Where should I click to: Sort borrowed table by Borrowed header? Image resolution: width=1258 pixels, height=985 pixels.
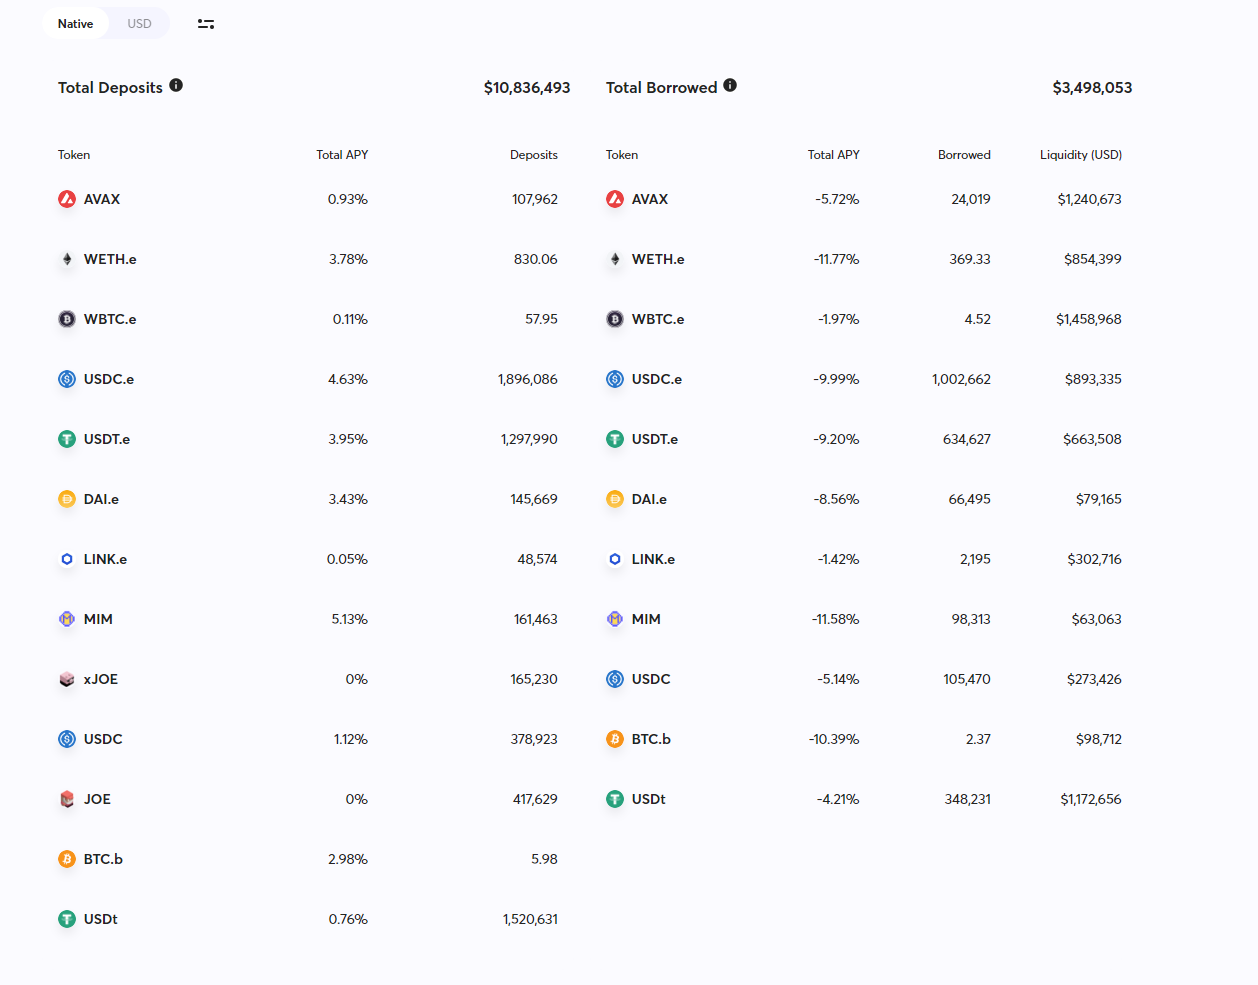(964, 155)
